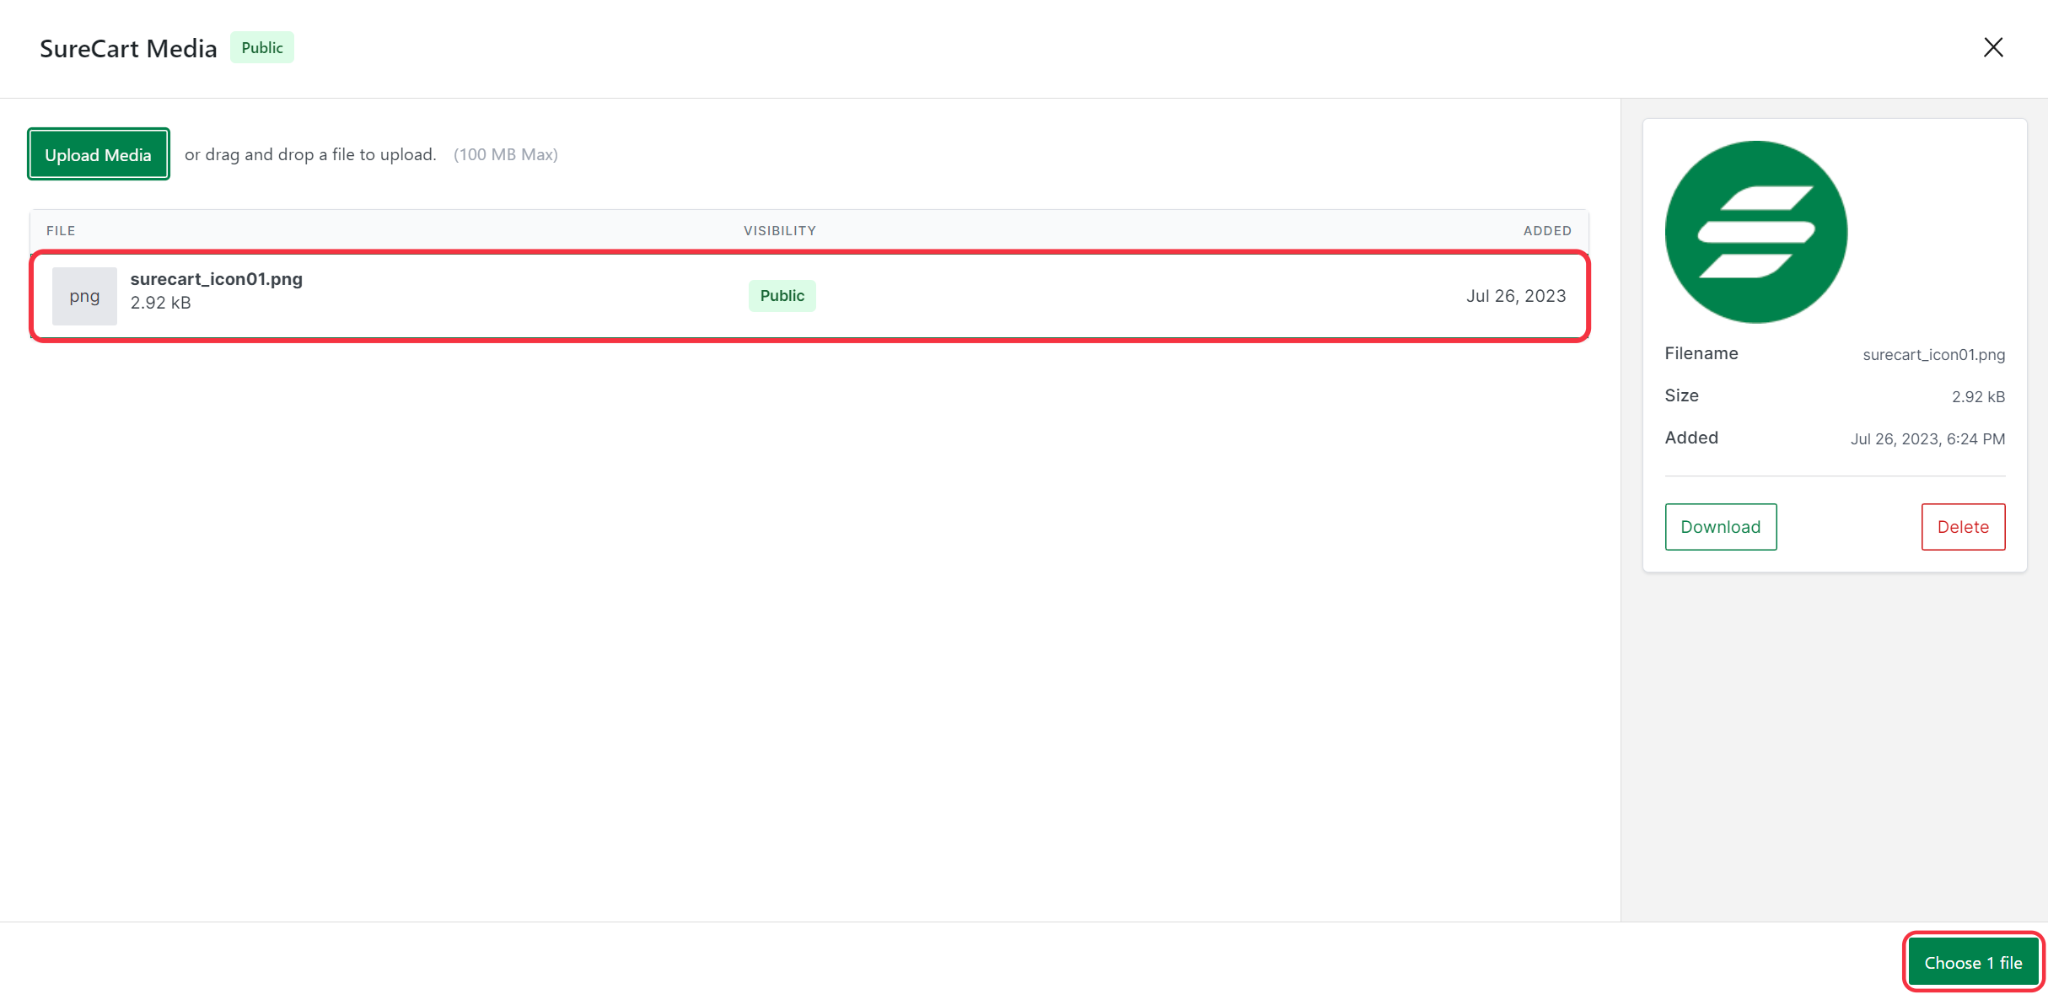This screenshot has width=2048, height=1008.
Task: Click the (100 MB Max) hint text
Action: pos(506,154)
